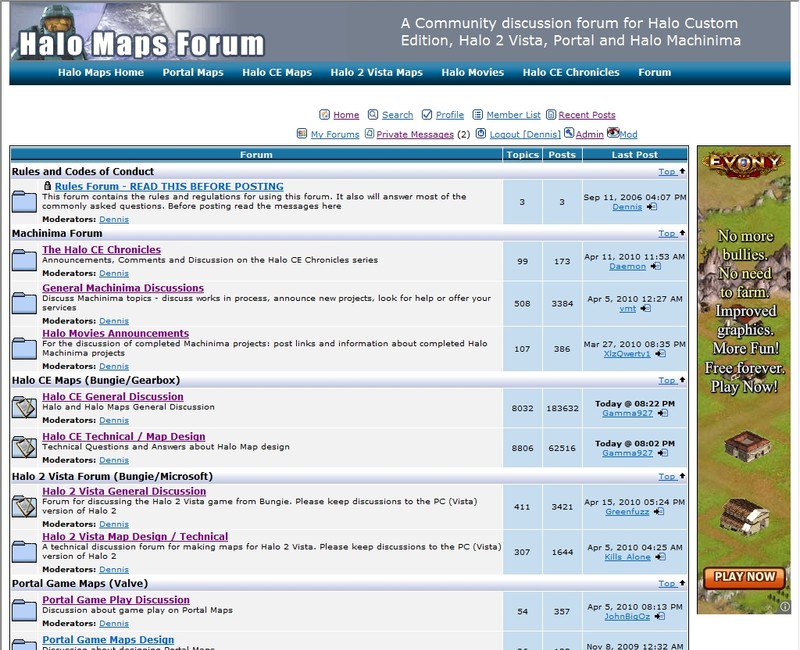This screenshot has height=650, width=800.
Task: Click the magnifier icon beside Search
Action: tap(373, 115)
